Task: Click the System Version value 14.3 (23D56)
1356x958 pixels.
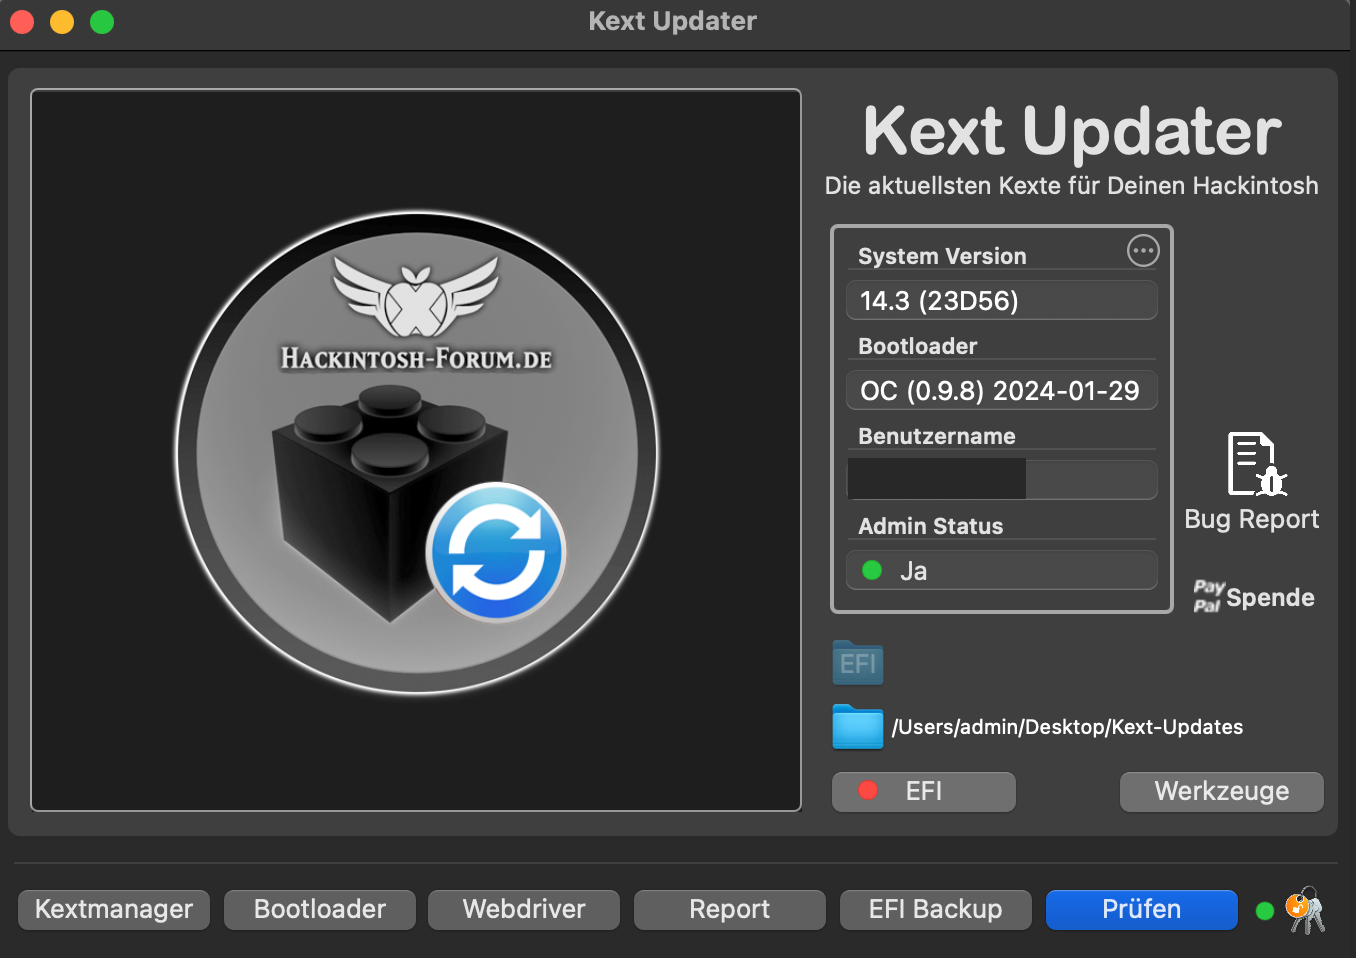Action: (x=1002, y=300)
